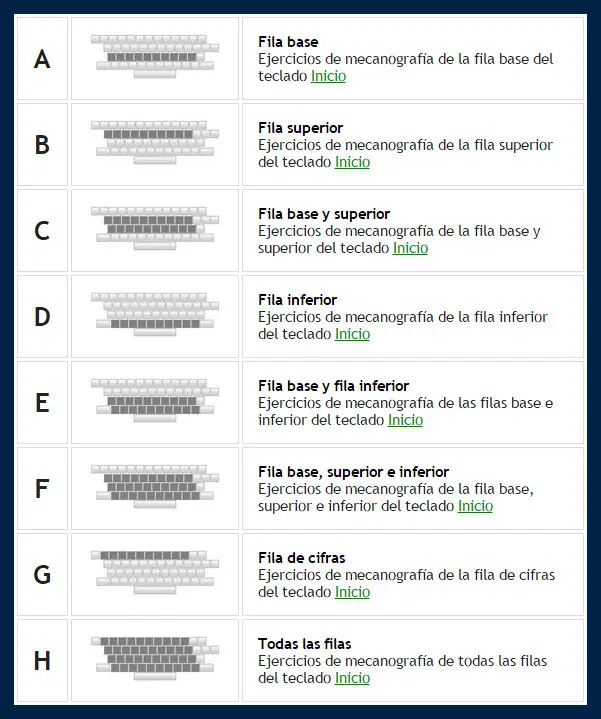Open Inicio for Fila base y fila inferior
Viewport: 601px width, 719px height.
[x=405, y=420]
